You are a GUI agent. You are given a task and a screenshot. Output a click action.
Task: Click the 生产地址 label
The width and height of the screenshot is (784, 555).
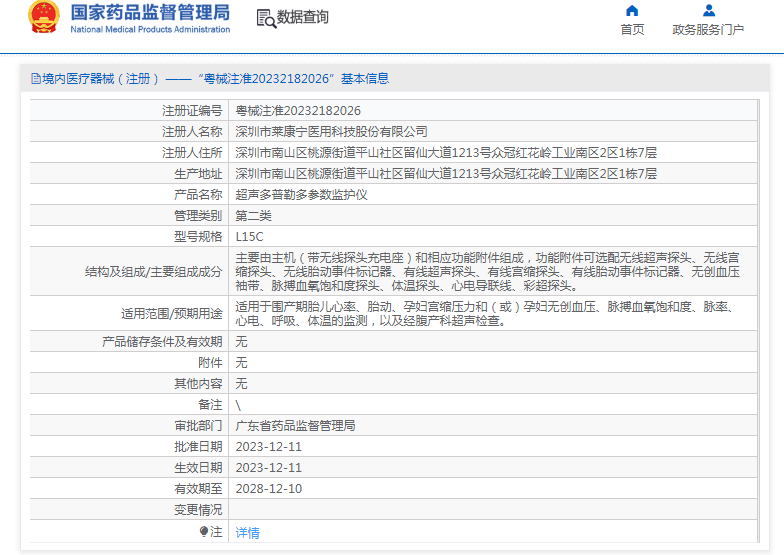click(x=198, y=174)
